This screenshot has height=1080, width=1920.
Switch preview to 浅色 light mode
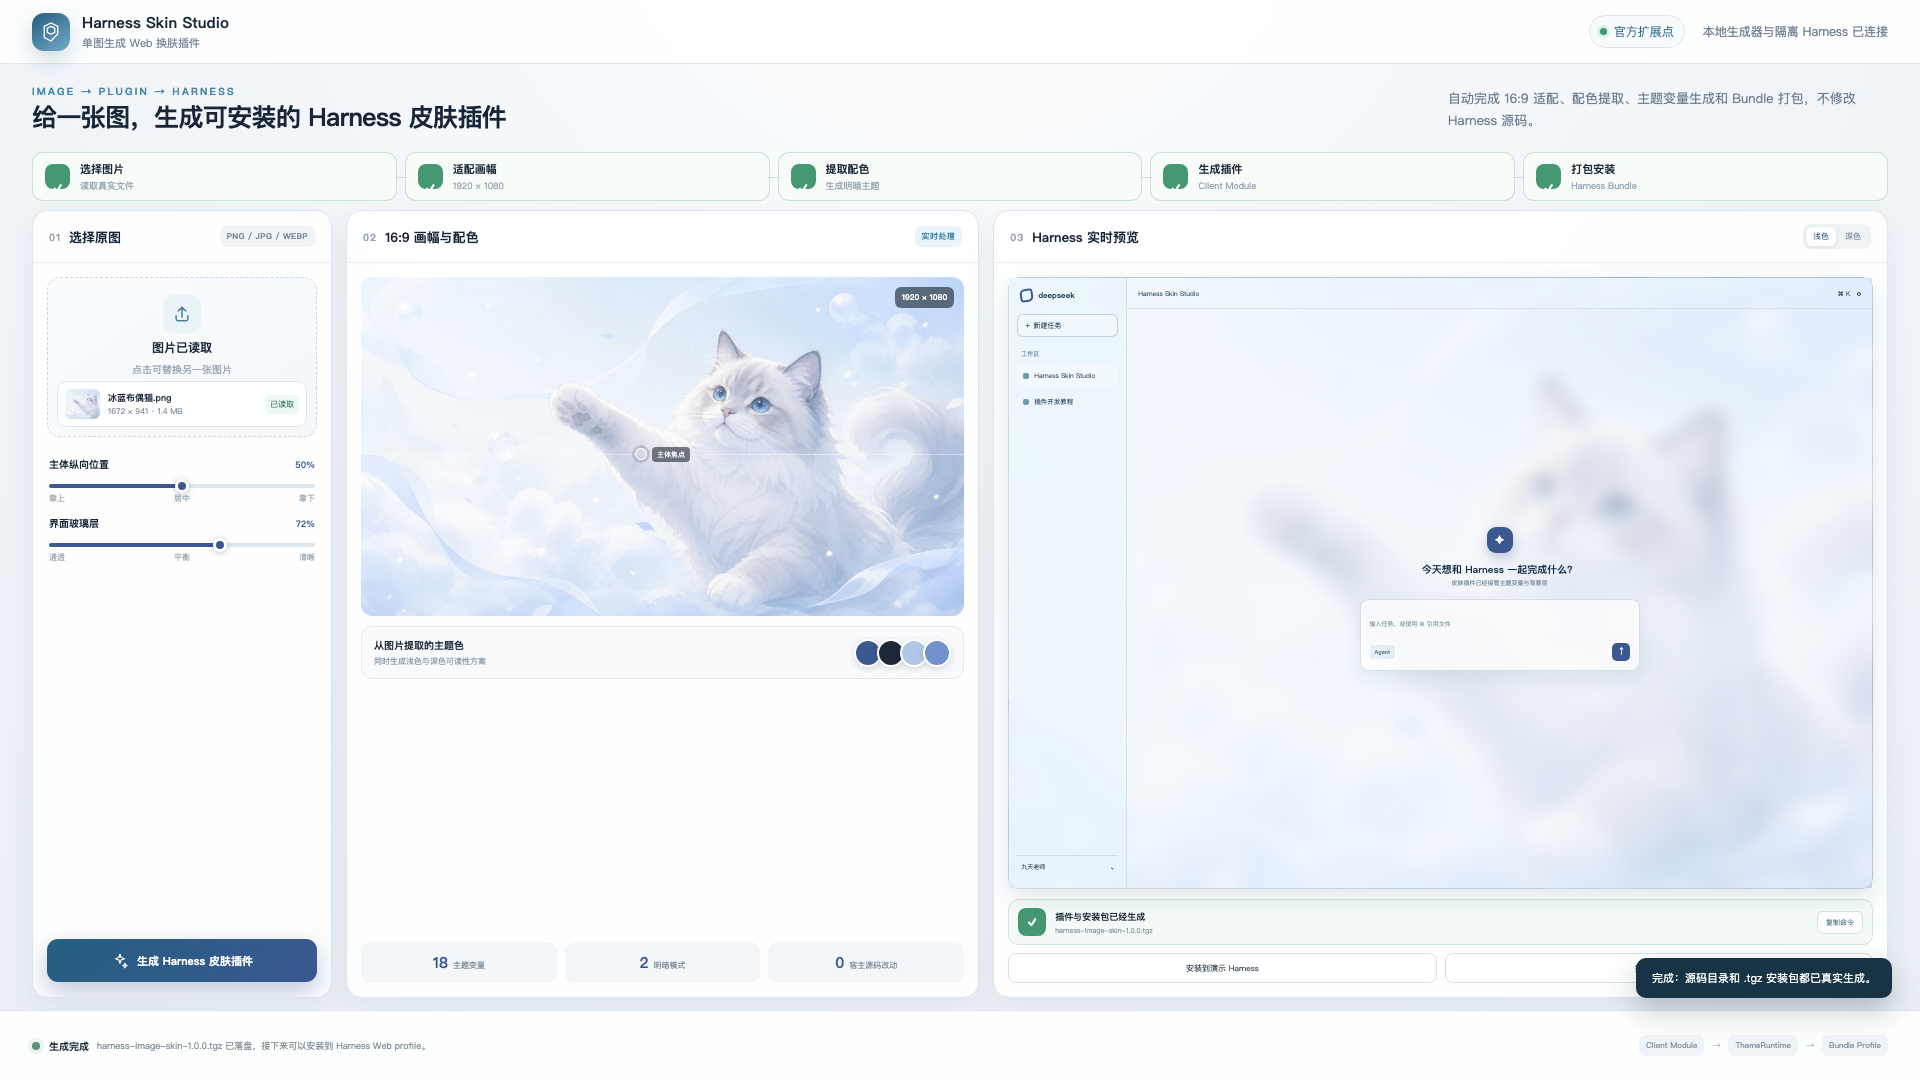pyautogui.click(x=1821, y=237)
